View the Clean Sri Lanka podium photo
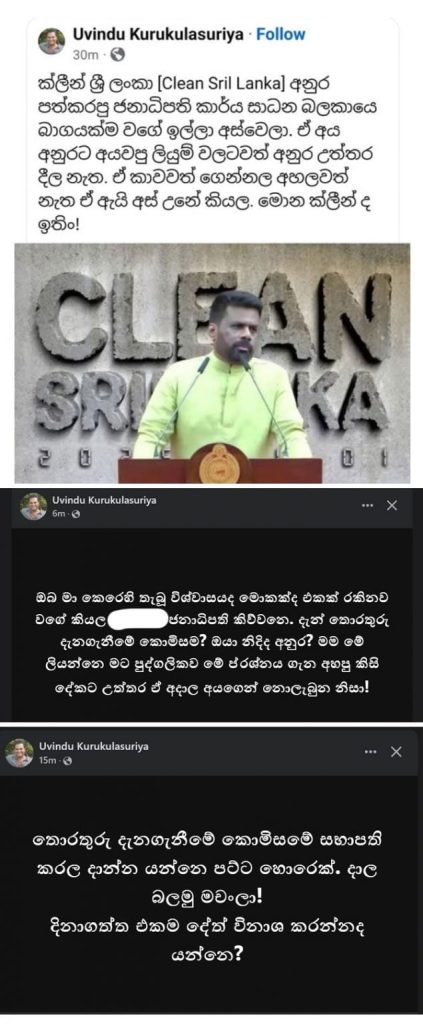Image resolution: width=423 pixels, height=1024 pixels. [212, 363]
